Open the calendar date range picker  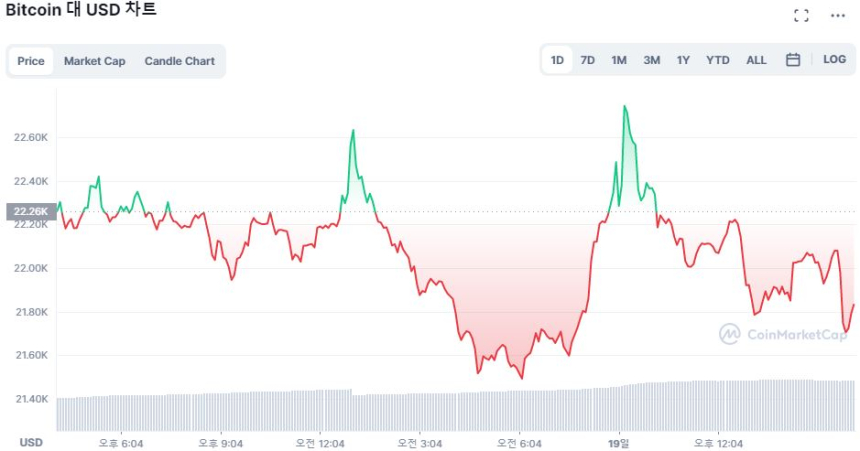pyautogui.click(x=793, y=60)
